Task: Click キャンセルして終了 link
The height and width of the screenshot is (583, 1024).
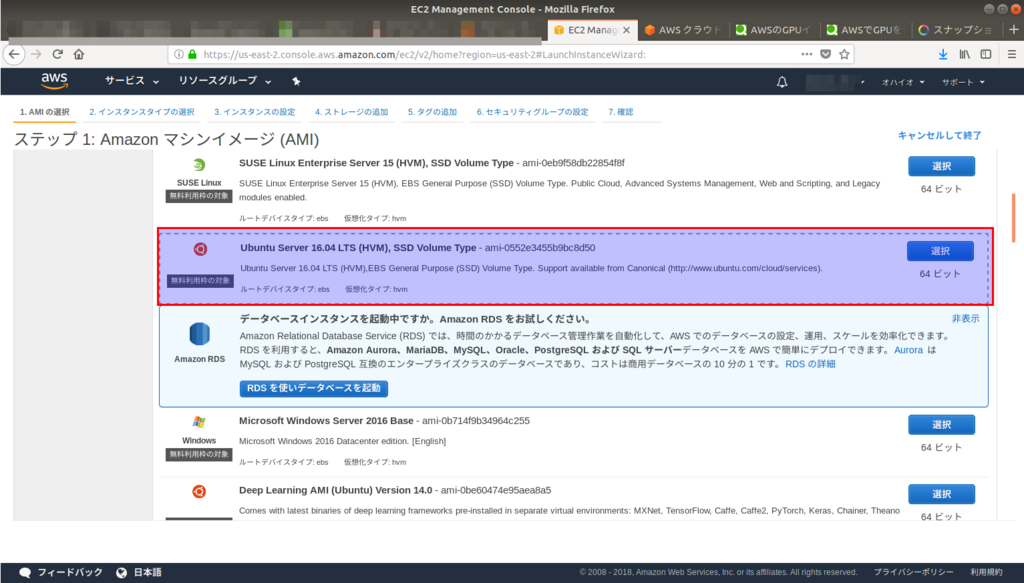Action: (x=939, y=135)
